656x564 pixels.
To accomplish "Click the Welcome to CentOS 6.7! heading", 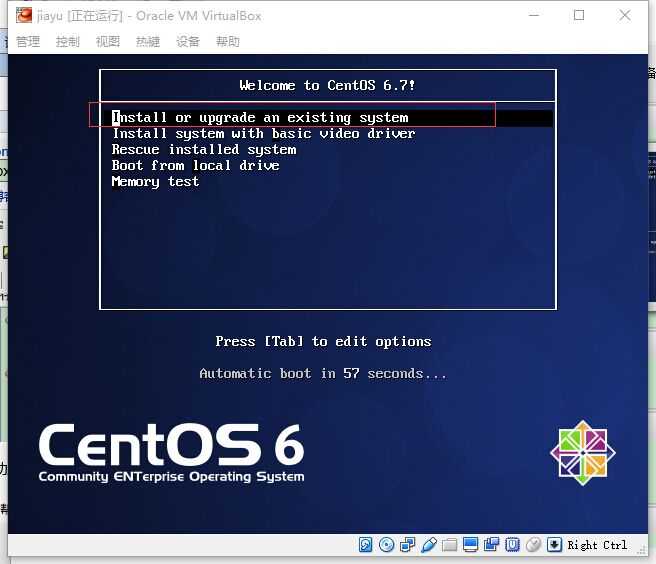I will [x=328, y=85].
